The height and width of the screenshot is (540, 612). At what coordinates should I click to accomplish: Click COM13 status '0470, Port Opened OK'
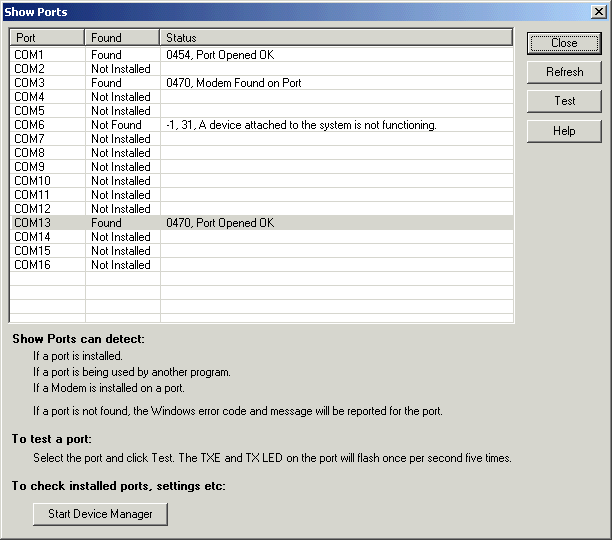220,223
